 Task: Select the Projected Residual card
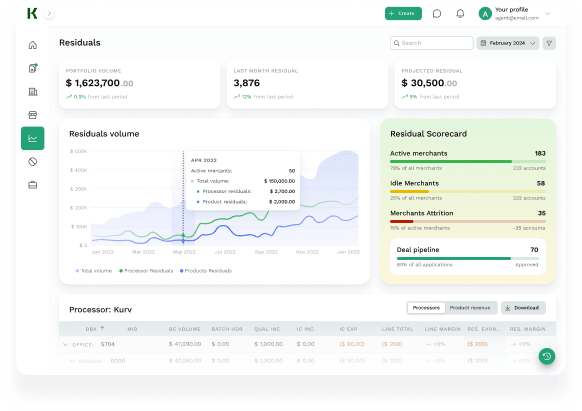click(x=475, y=84)
